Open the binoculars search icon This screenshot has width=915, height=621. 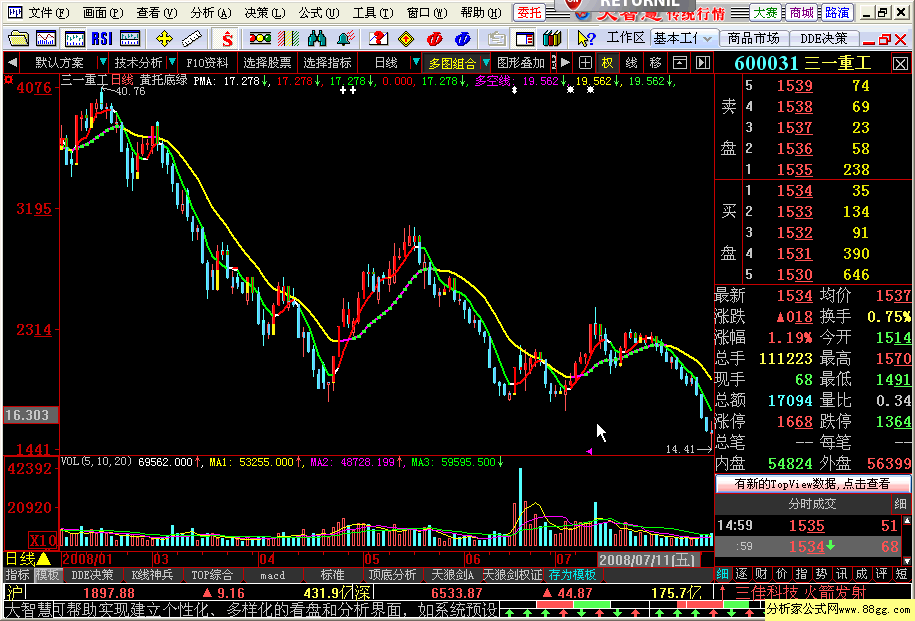[316, 39]
